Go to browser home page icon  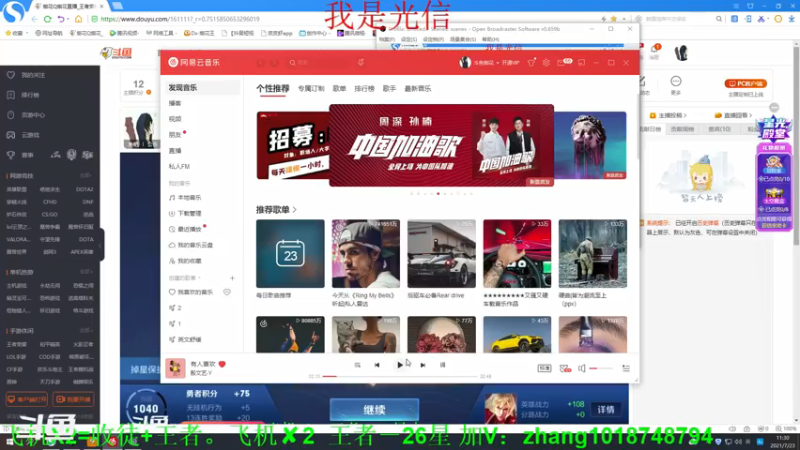click(78, 19)
